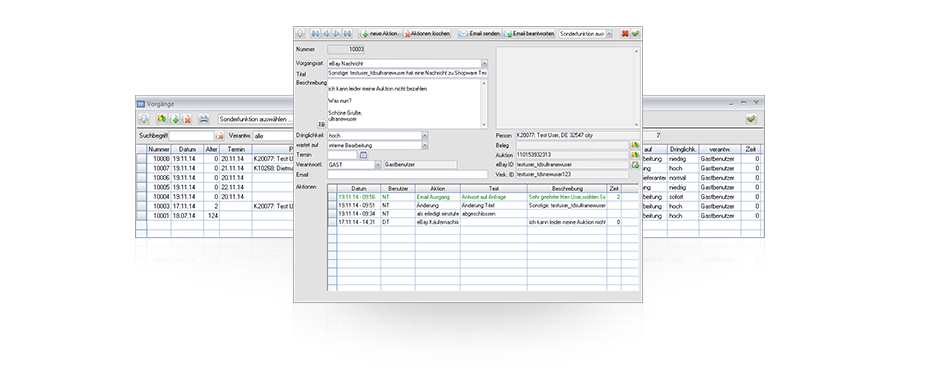Click the Beschreibung scrollbar down arrow

click(x=484, y=125)
